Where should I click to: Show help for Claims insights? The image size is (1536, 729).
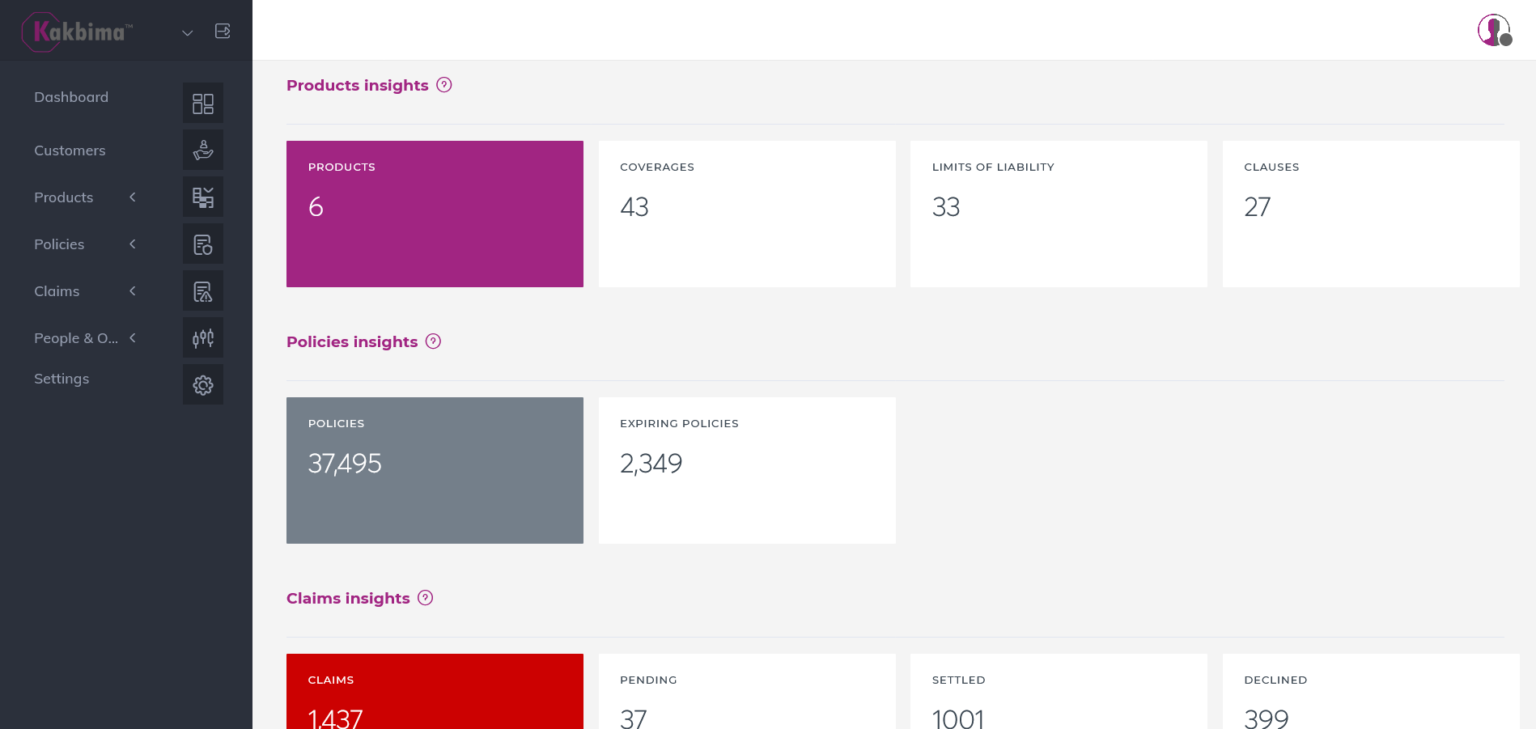click(425, 598)
